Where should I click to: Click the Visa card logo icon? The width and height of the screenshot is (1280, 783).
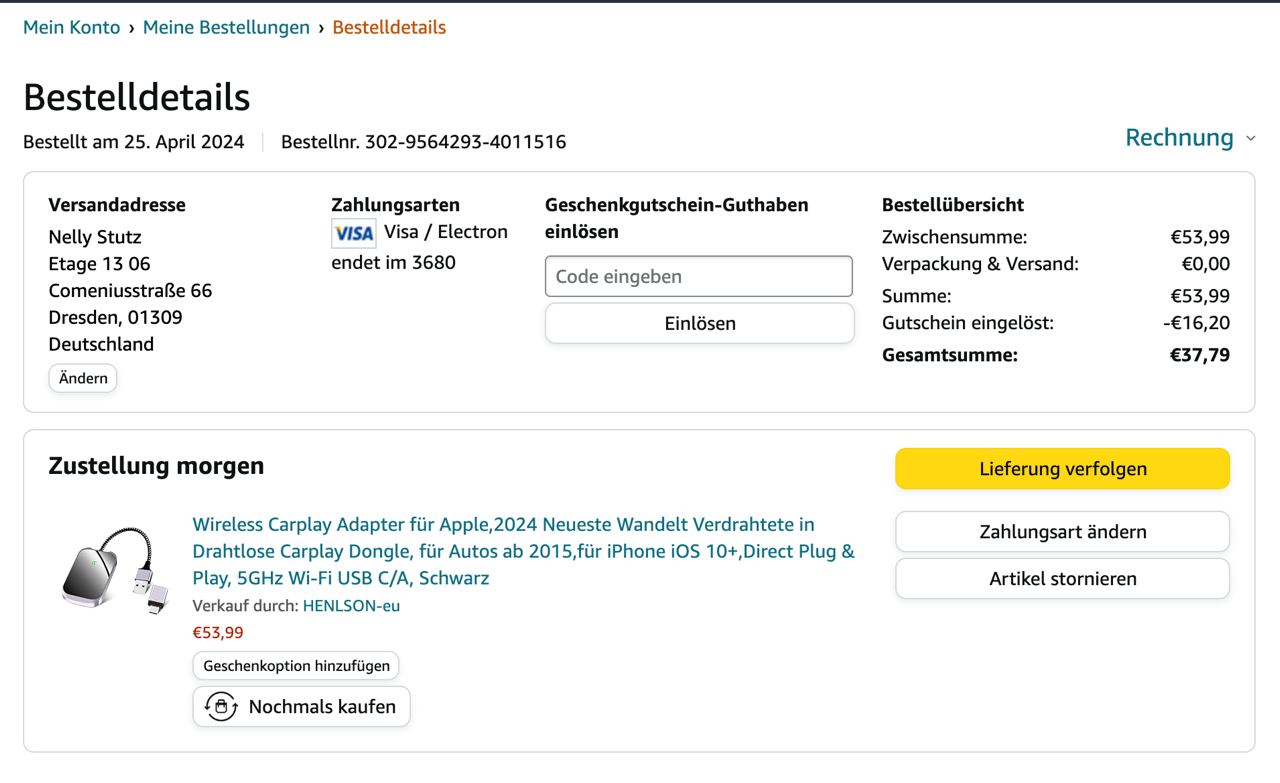click(354, 233)
